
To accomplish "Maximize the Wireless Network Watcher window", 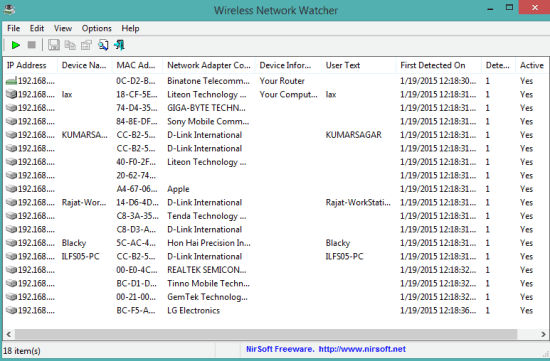I will 509,8.
